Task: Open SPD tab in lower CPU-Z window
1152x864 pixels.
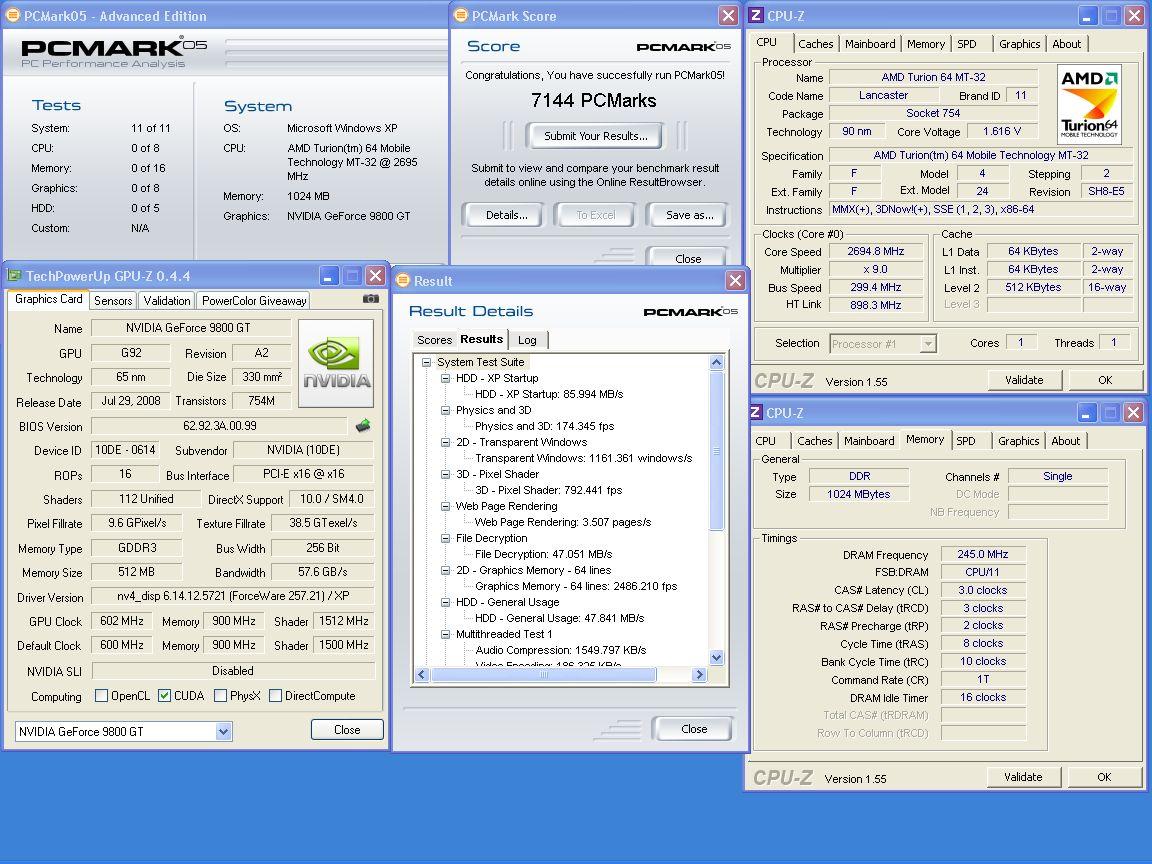Action: pyautogui.click(x=966, y=441)
